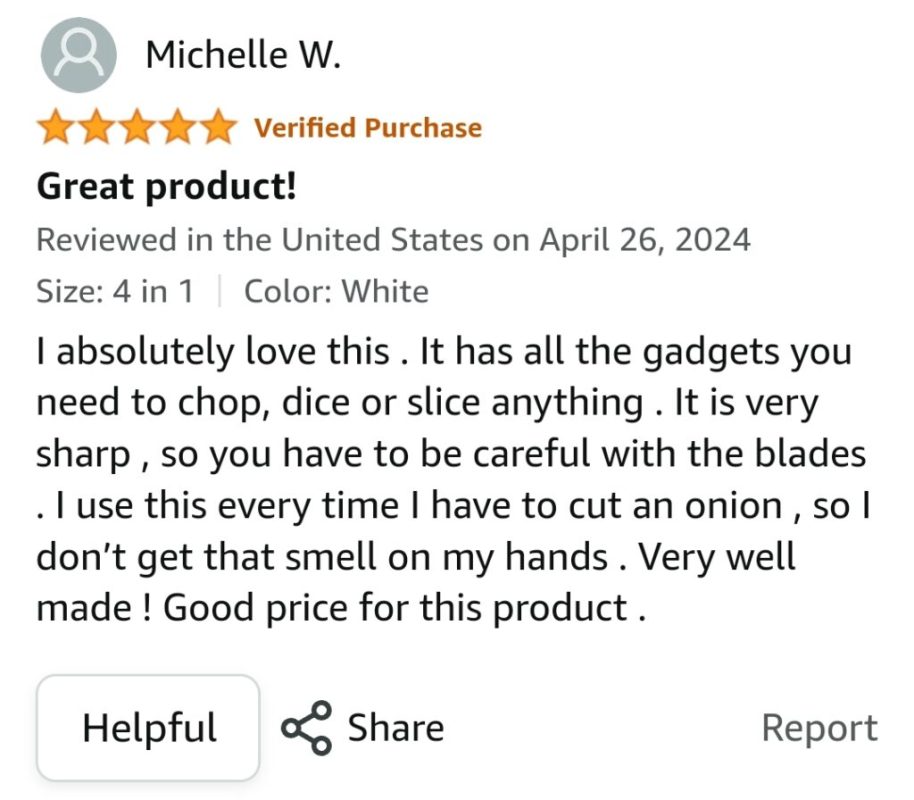Click Michelle W.'s profile avatar icon

78,54
